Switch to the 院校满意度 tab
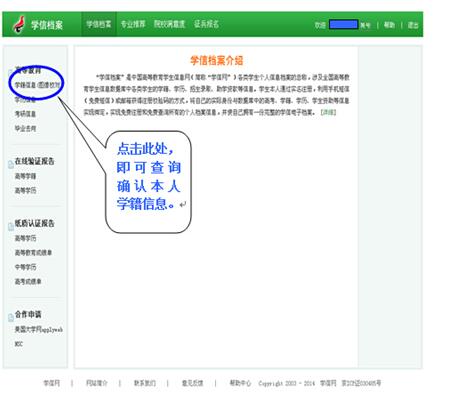The width and height of the screenshot is (476, 413). tap(169, 24)
